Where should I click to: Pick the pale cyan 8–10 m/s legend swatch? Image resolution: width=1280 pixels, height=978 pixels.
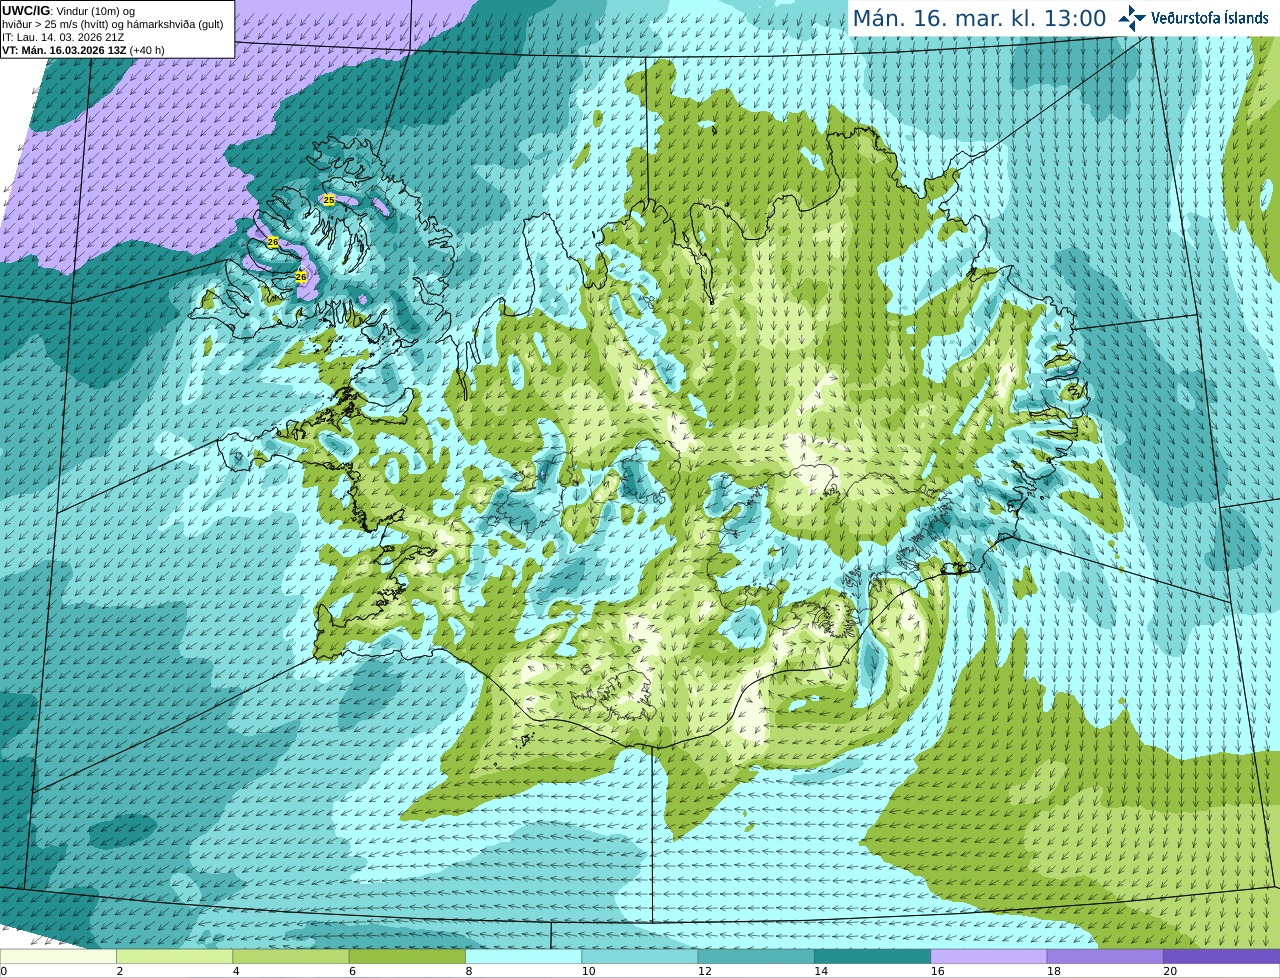(x=524, y=956)
